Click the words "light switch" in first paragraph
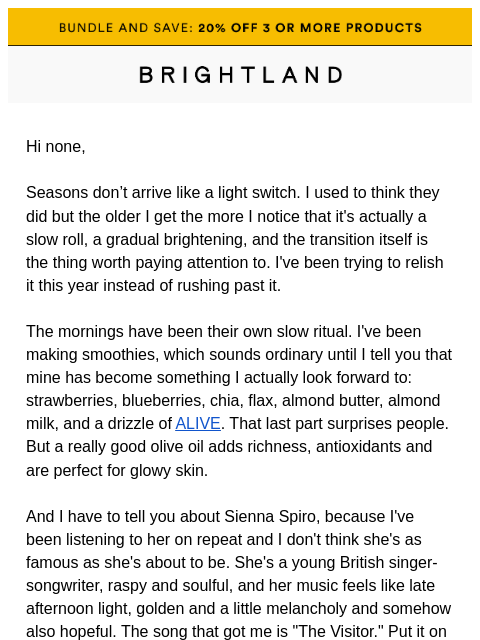480x640 pixels. pos(259,193)
